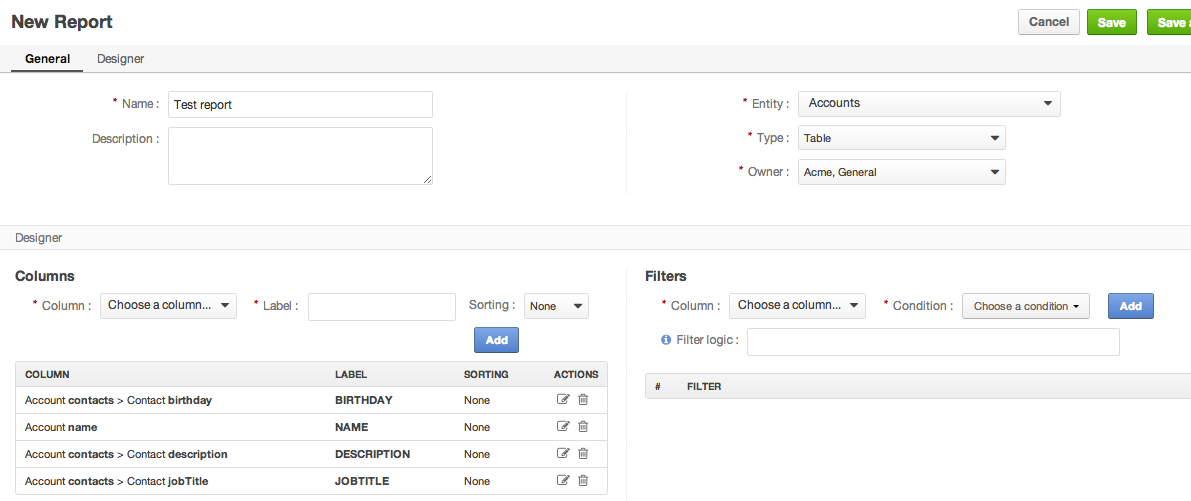Image resolution: width=1191 pixels, height=501 pixels.
Task: Open the Owner dropdown showing Acme, General
Action: tap(902, 172)
